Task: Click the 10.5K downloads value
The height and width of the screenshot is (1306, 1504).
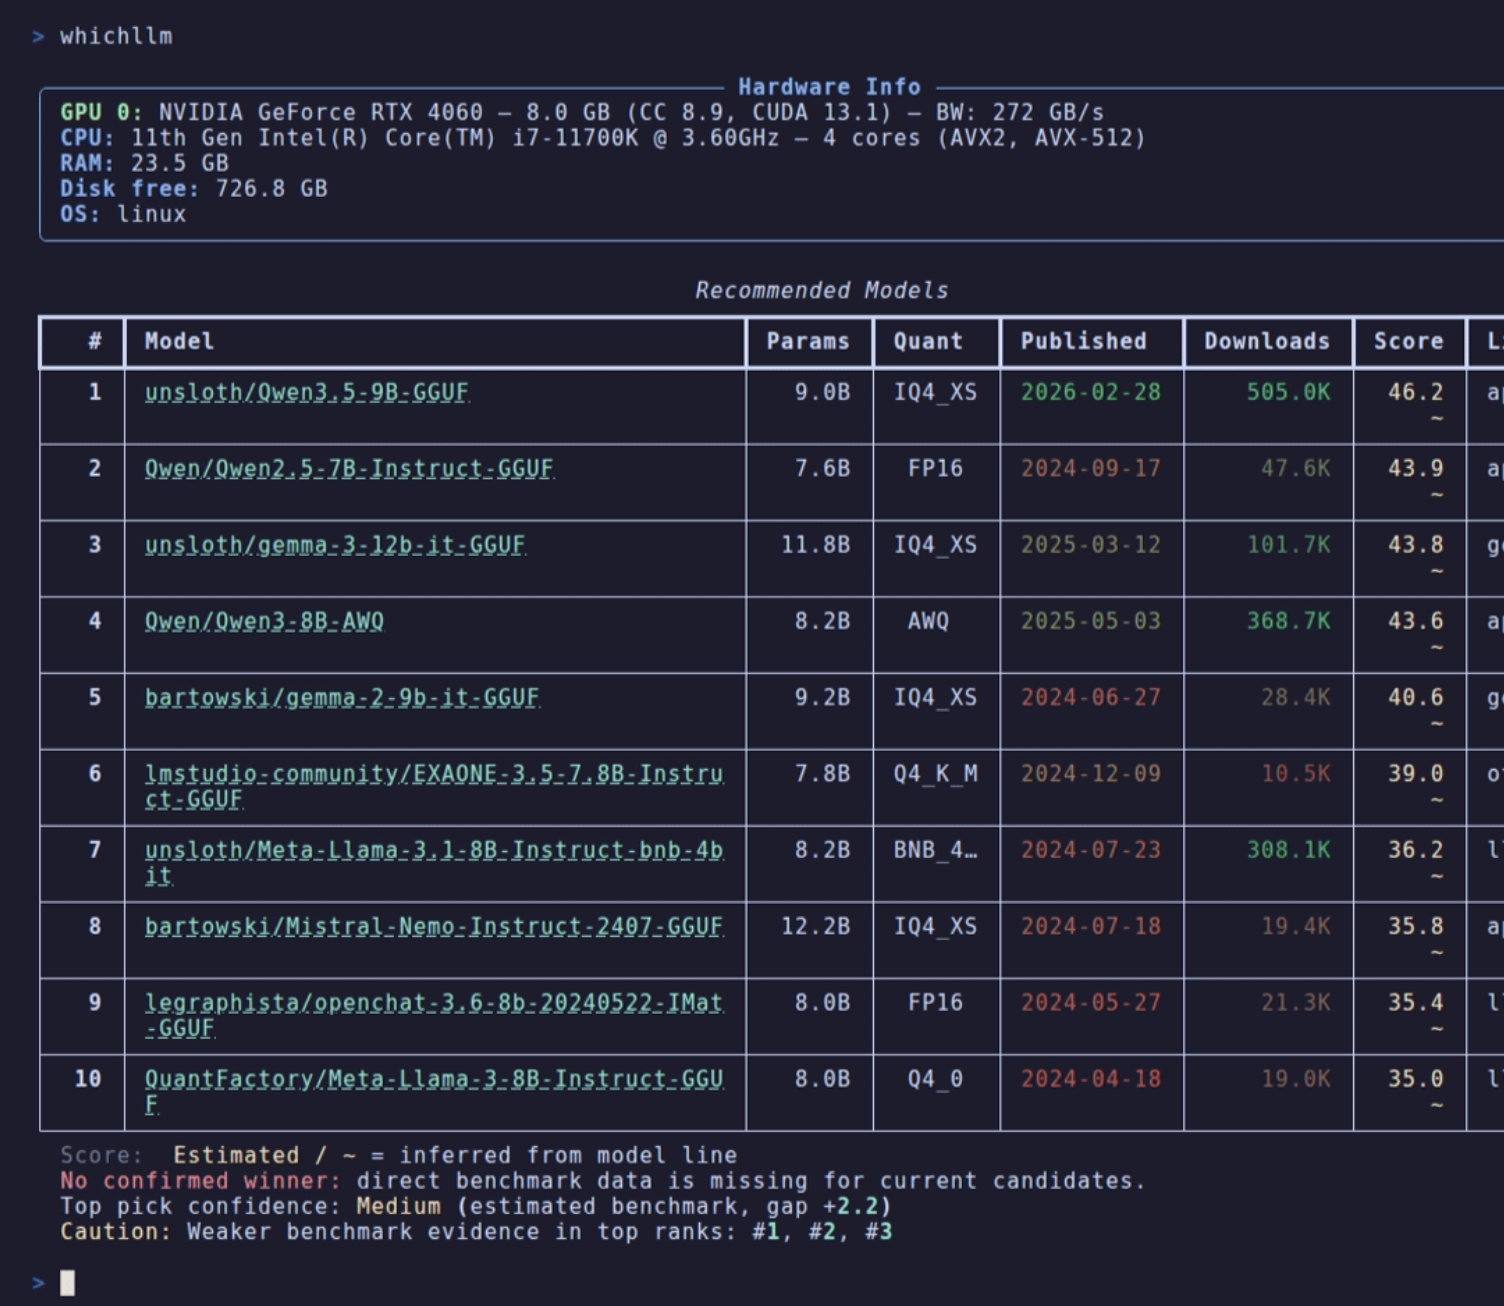Action: click(x=1296, y=774)
